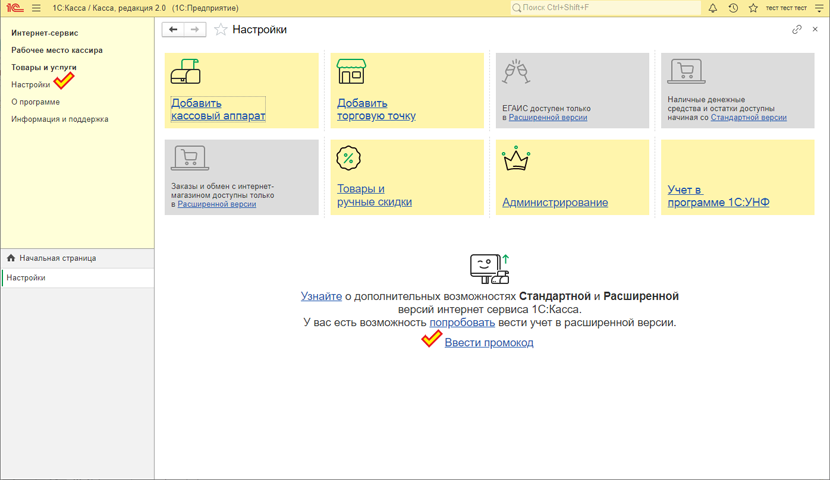The image size is (830, 480).
Task: Click the store icon for trade point
Action: (x=351, y=72)
